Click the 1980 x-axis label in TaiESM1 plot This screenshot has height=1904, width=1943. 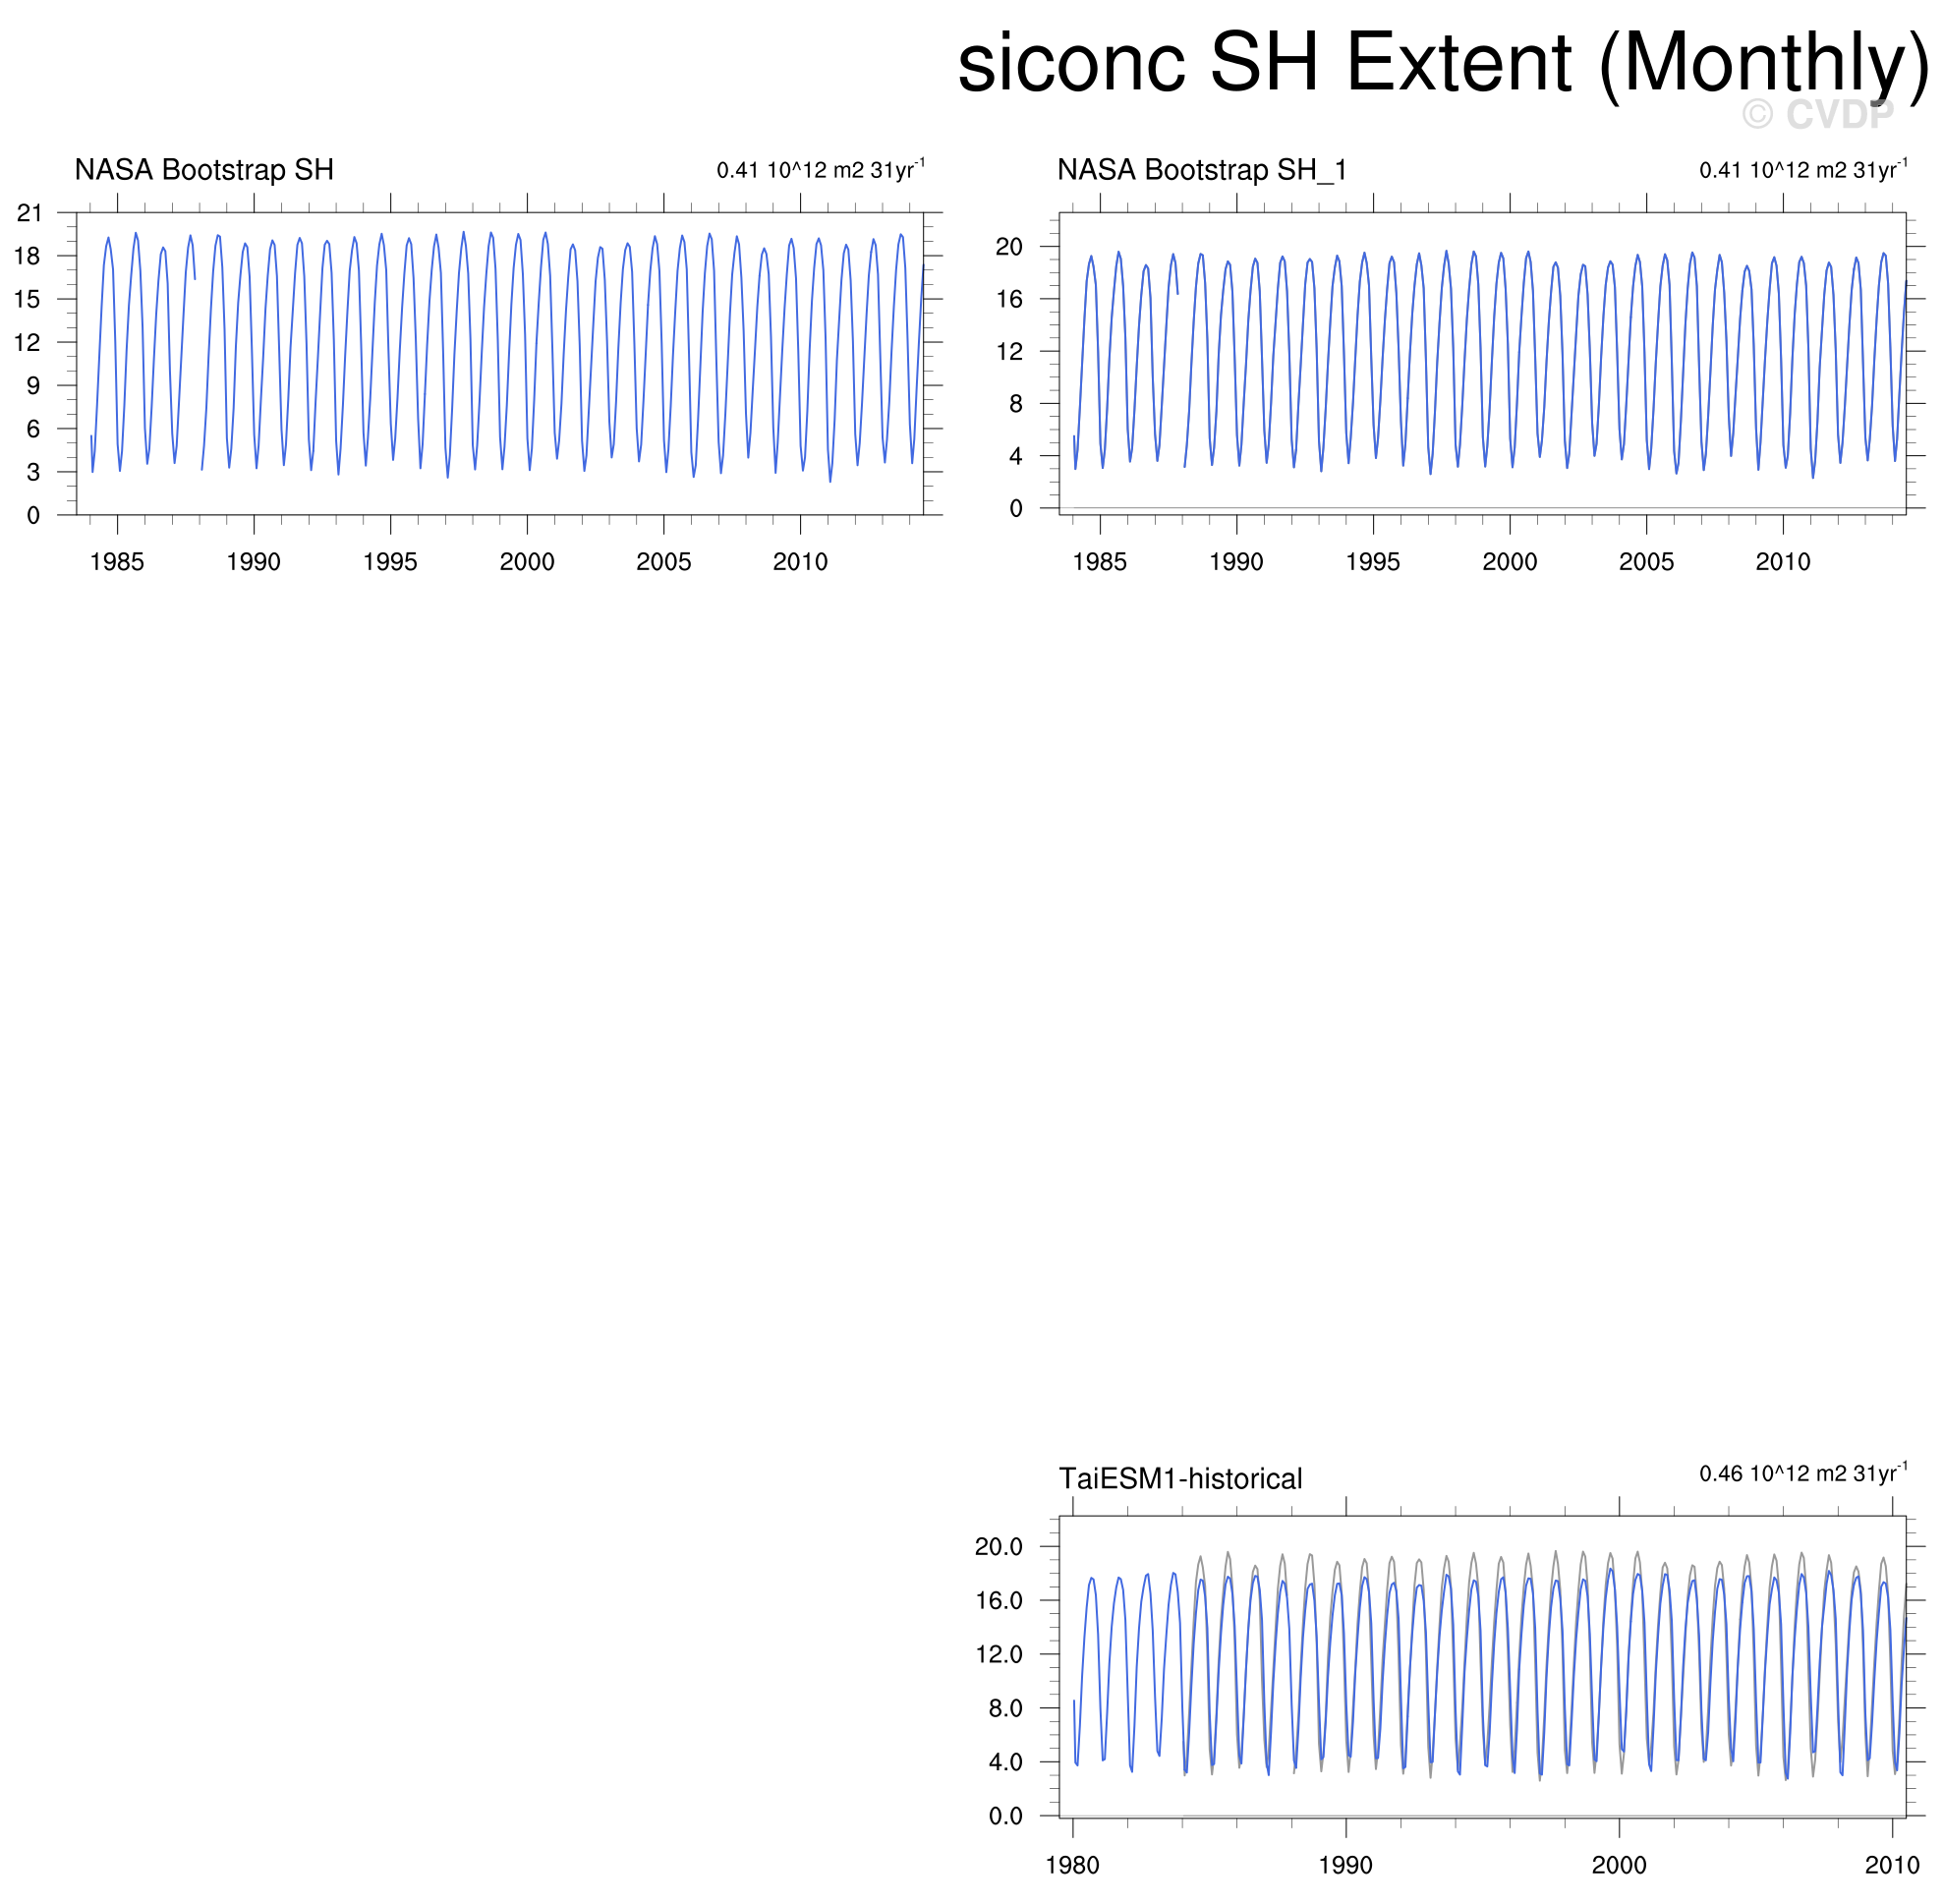click(1072, 1866)
